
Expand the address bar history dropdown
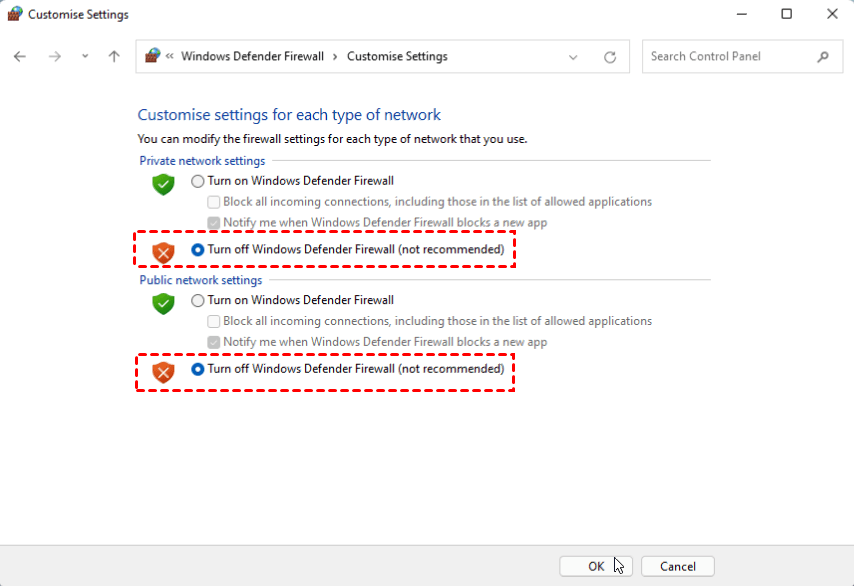(573, 57)
